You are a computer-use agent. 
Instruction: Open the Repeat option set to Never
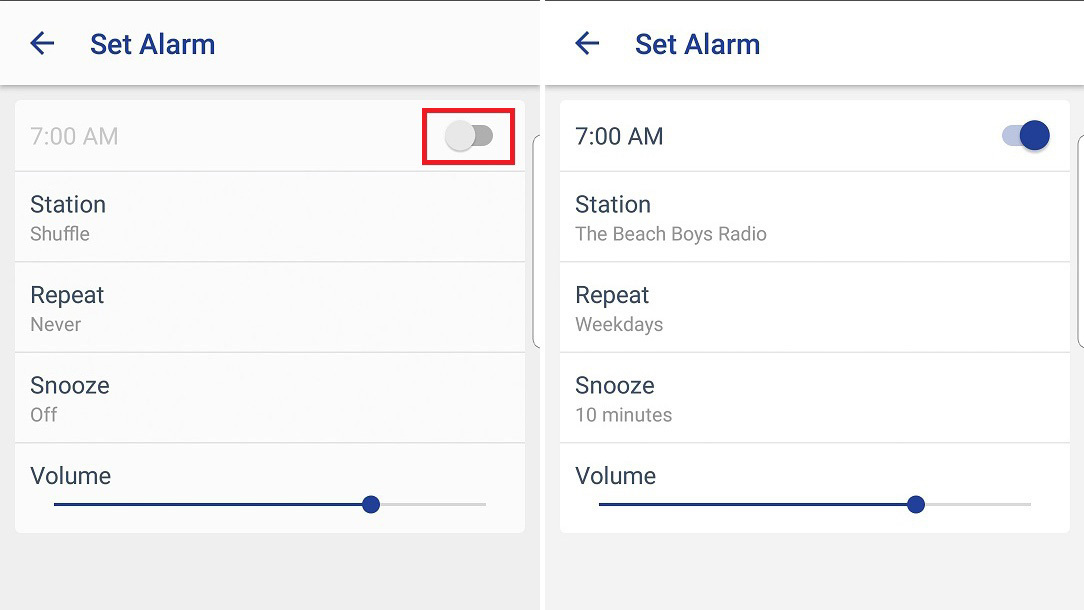point(270,308)
